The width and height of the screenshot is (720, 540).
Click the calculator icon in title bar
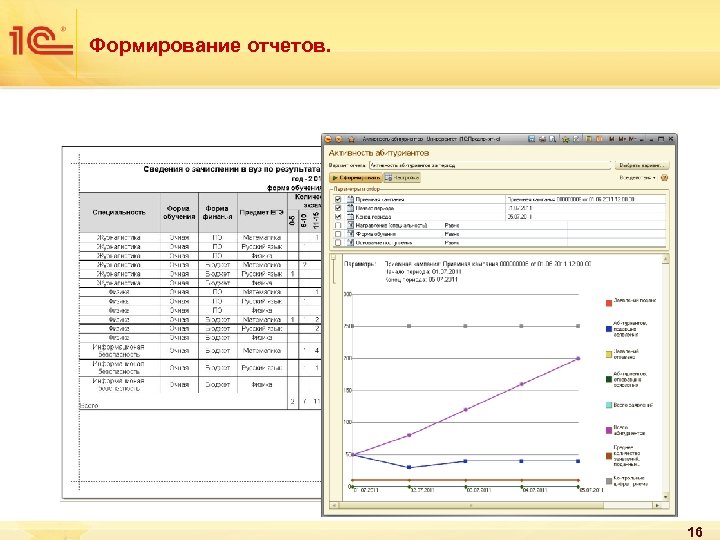pos(589,139)
